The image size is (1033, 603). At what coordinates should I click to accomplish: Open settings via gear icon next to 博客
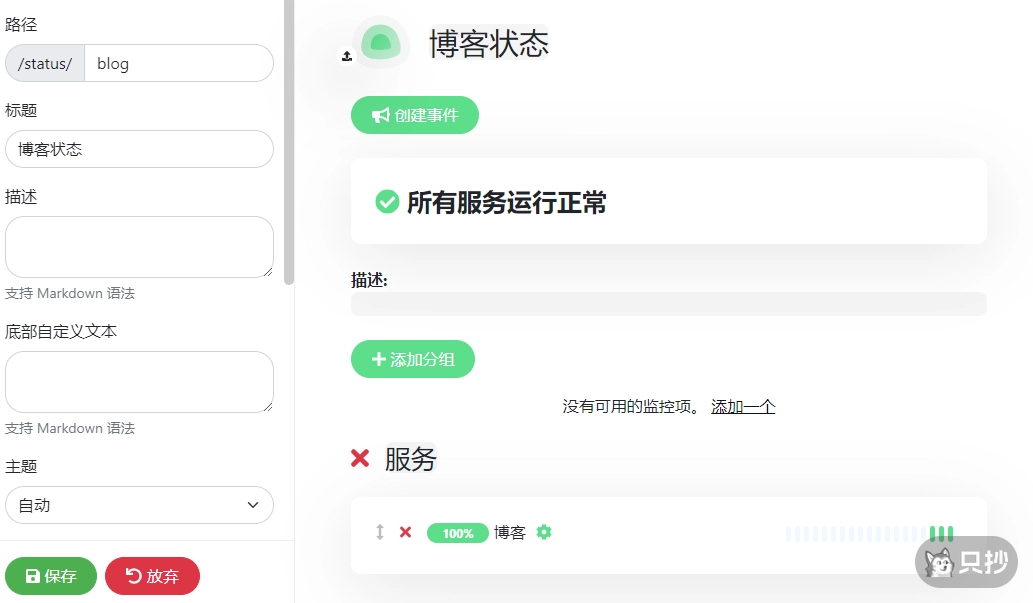(543, 533)
